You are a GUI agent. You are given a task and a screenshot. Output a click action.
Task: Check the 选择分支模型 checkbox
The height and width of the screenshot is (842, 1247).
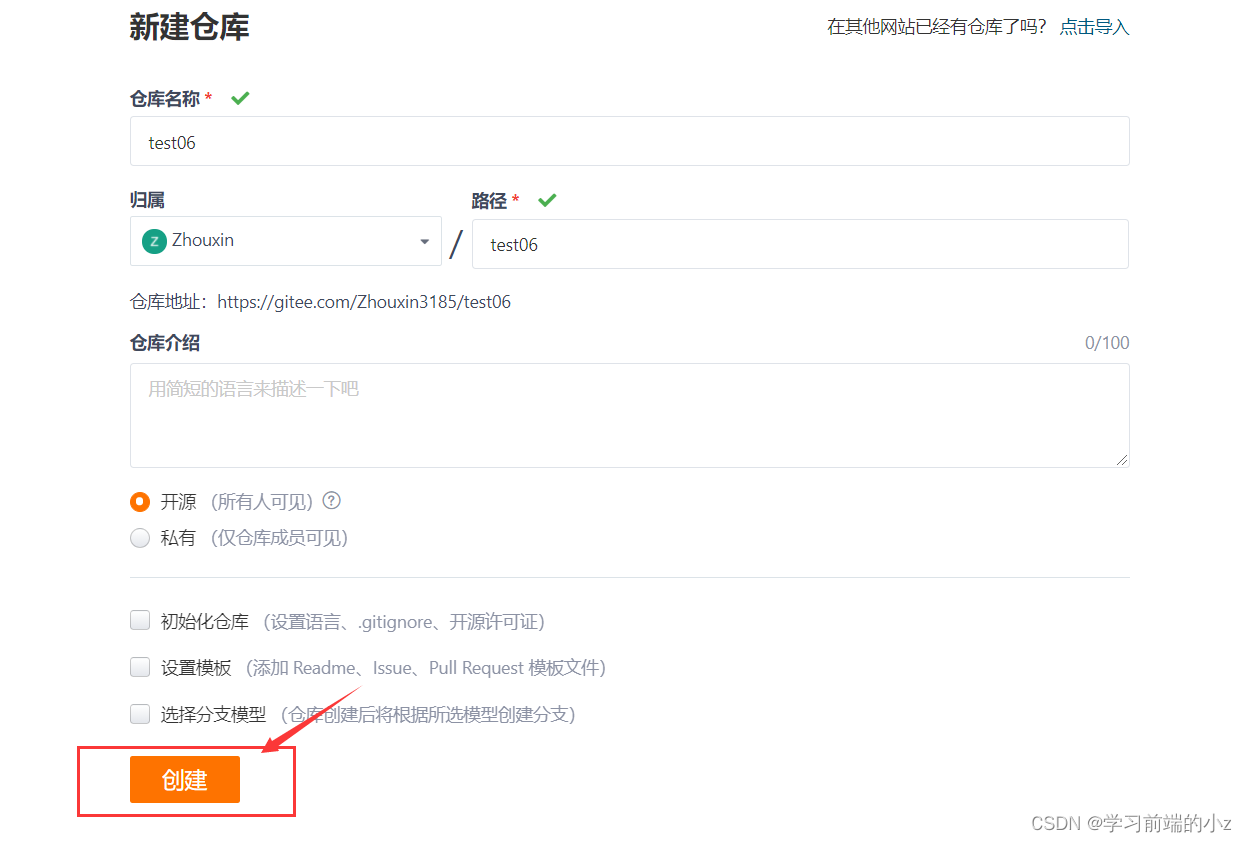pyautogui.click(x=140, y=714)
